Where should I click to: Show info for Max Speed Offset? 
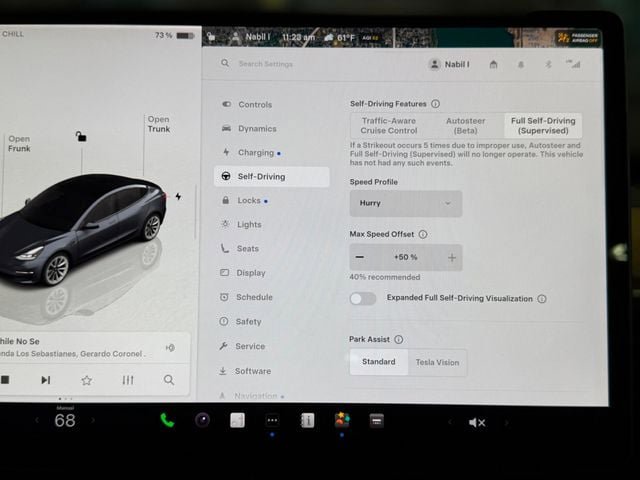point(423,234)
